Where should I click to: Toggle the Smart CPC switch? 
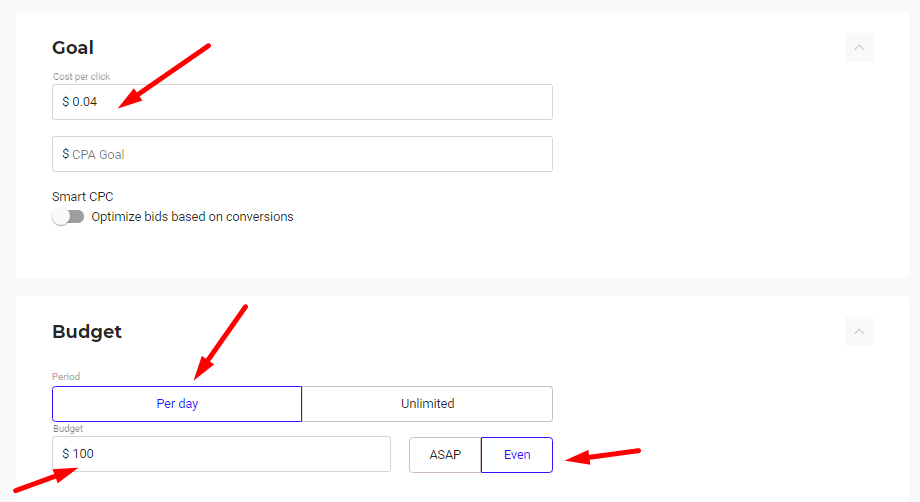(x=68, y=217)
